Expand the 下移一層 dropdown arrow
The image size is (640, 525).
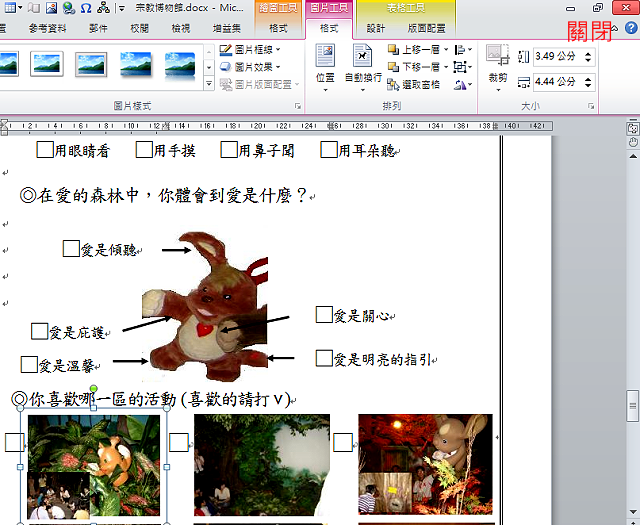click(446, 67)
